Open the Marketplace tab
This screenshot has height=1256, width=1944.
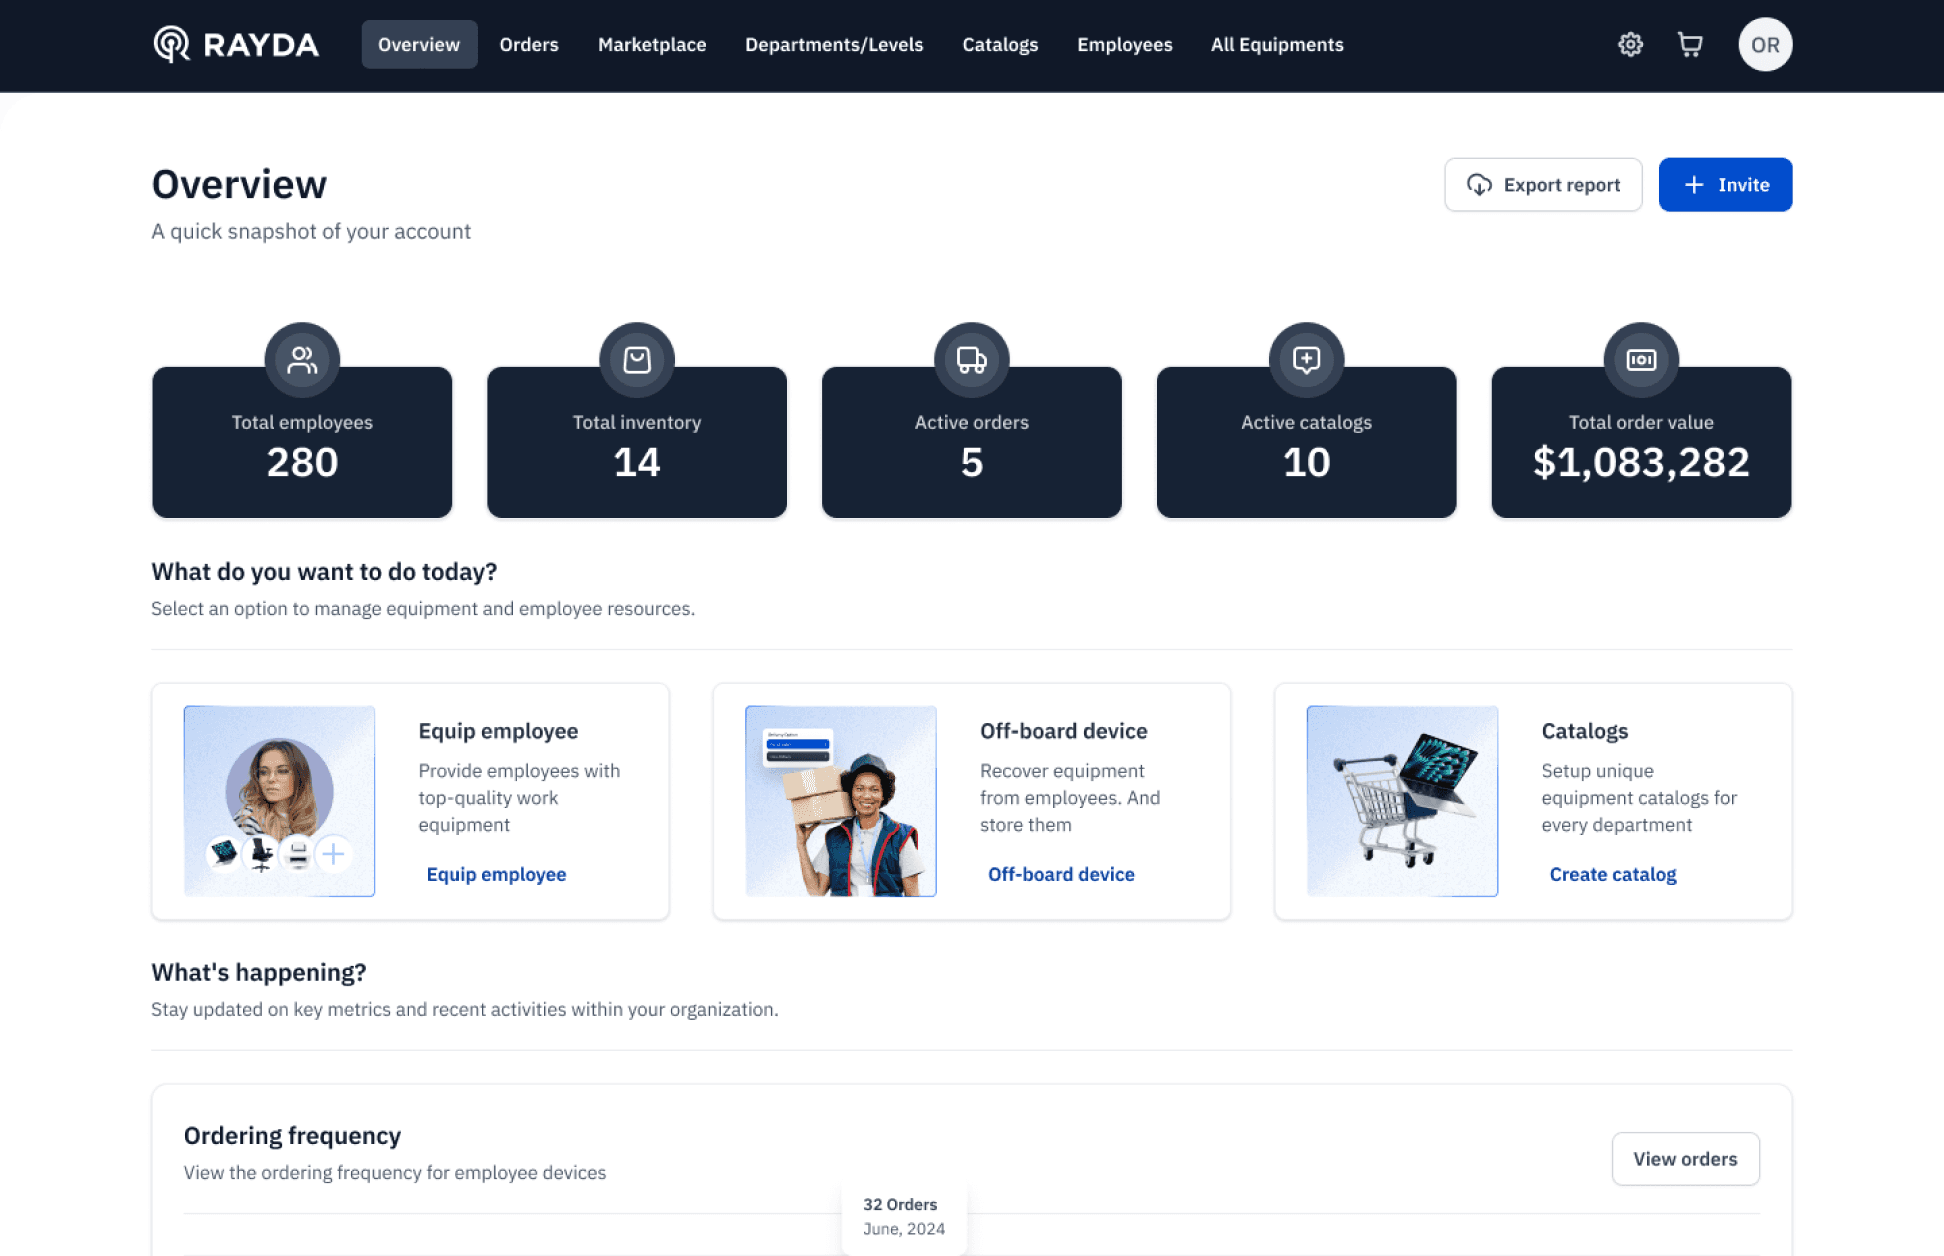point(652,45)
